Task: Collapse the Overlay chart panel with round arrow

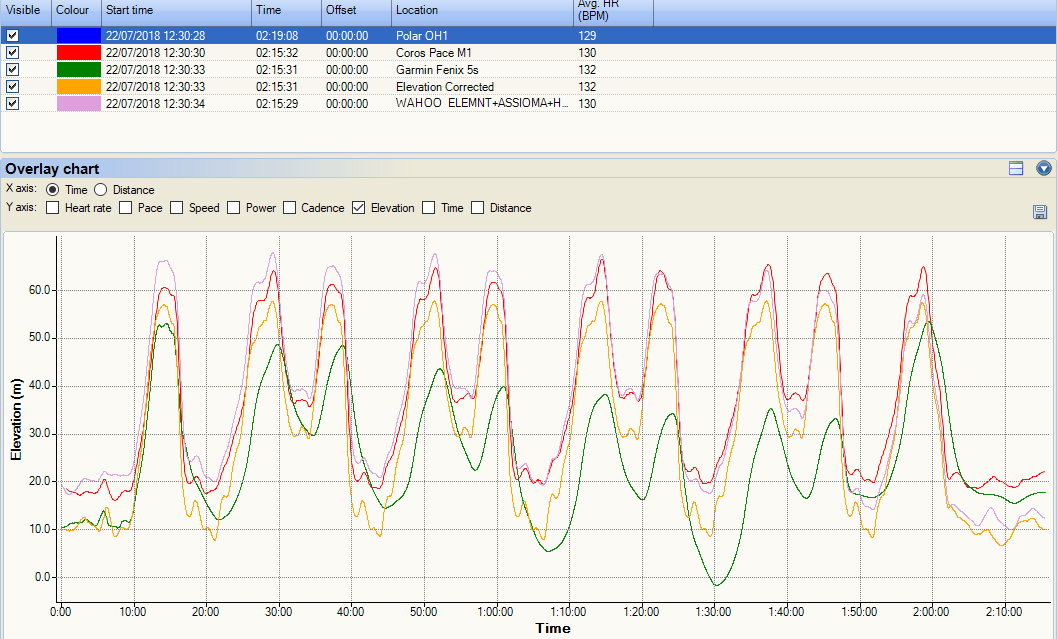Action: pos(1044,169)
